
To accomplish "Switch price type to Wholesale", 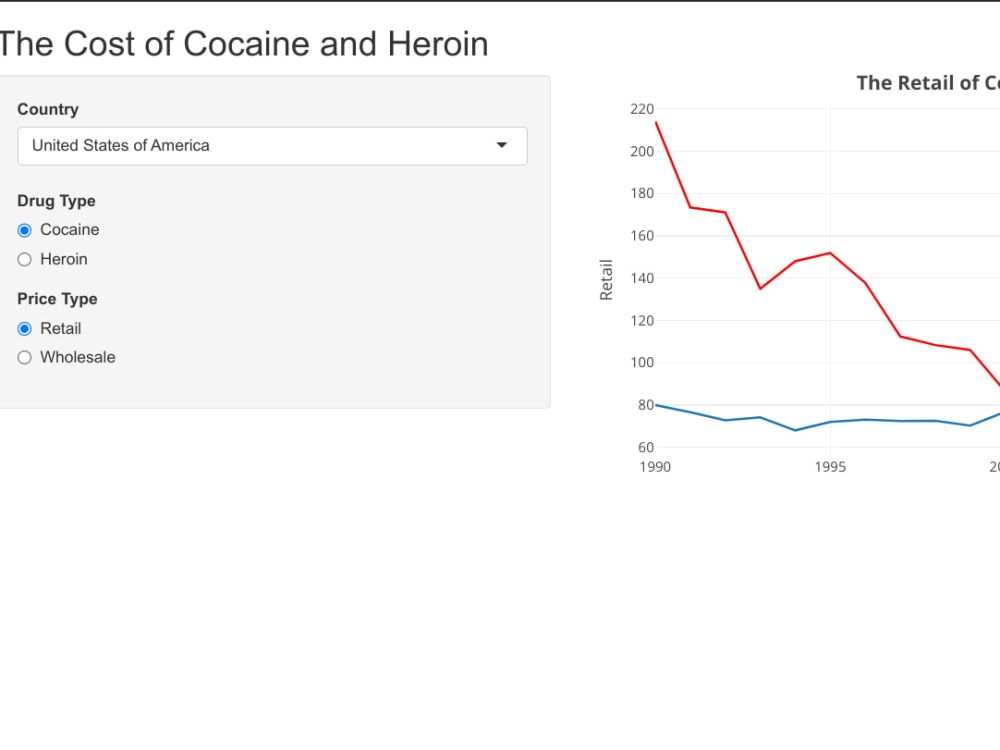I will 24,357.
